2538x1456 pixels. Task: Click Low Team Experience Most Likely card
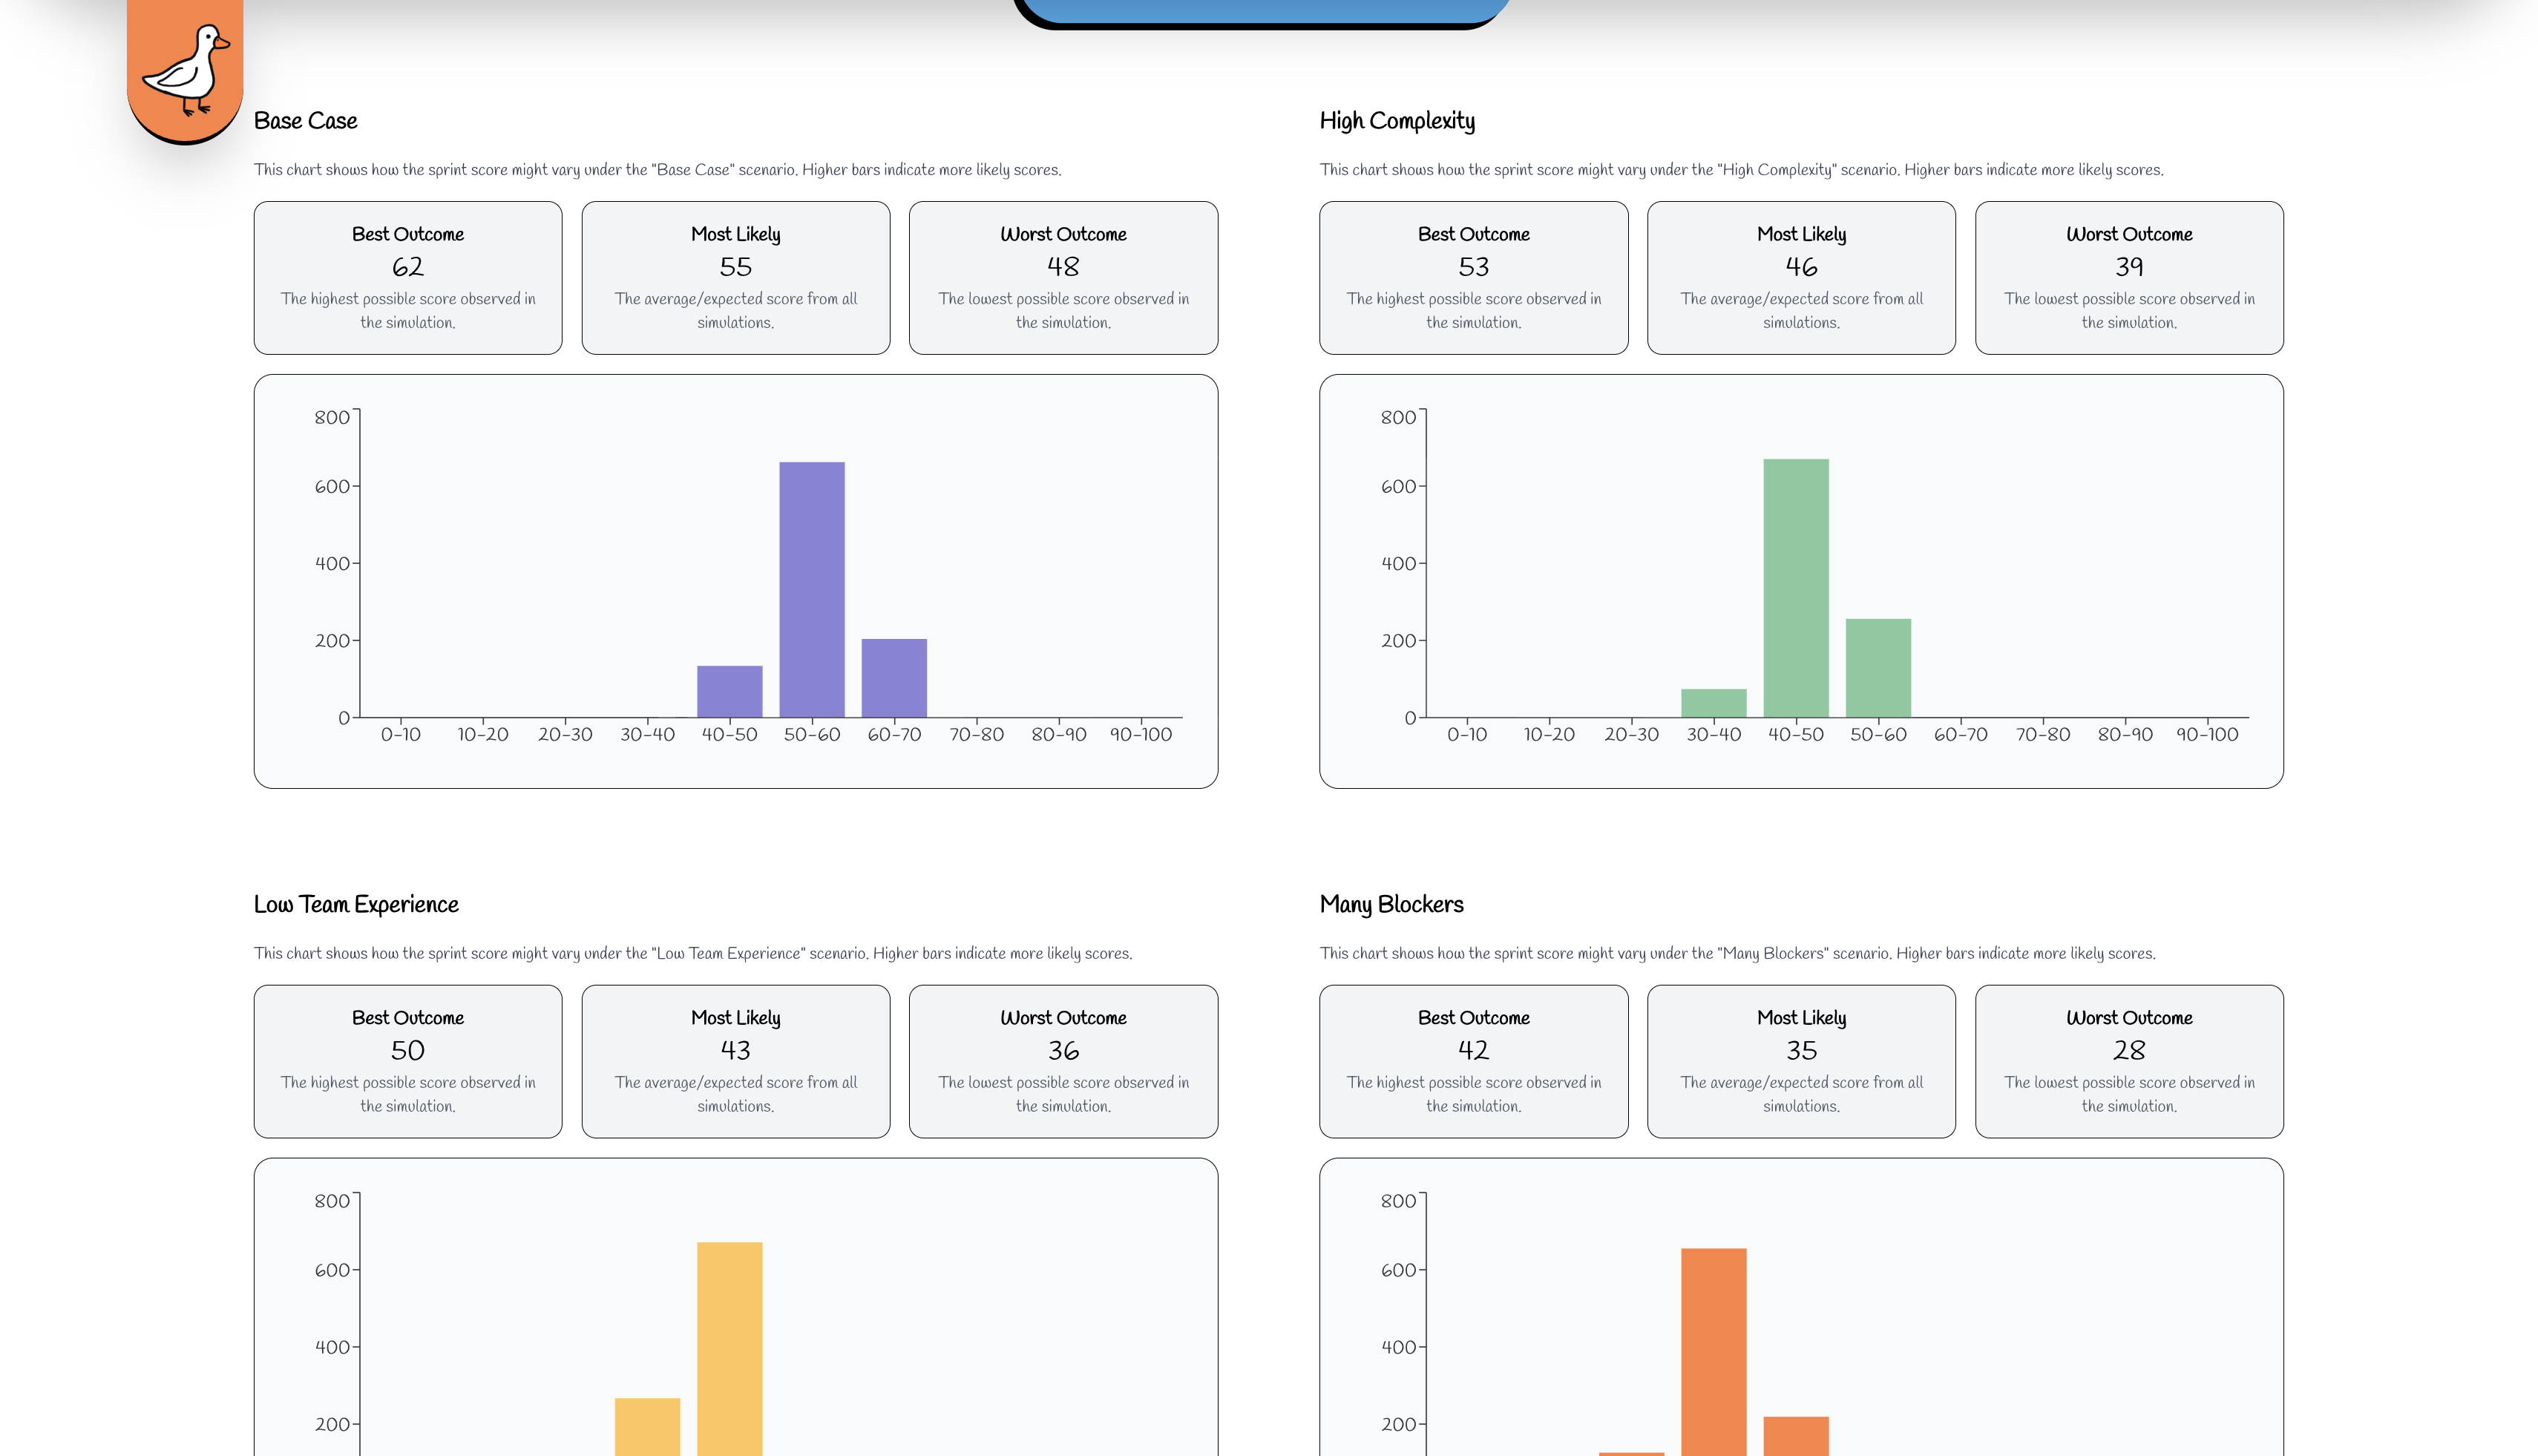[x=735, y=1061]
